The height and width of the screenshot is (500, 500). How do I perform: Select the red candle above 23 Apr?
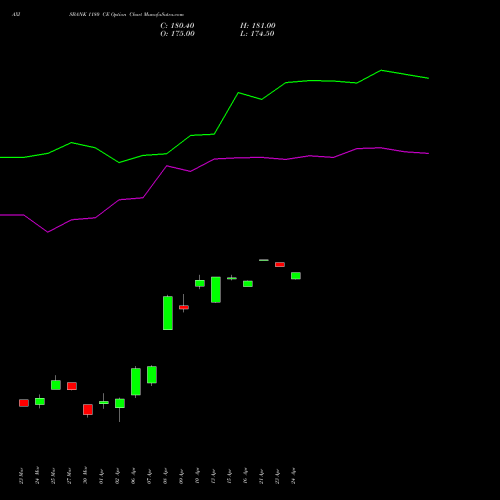point(280,265)
